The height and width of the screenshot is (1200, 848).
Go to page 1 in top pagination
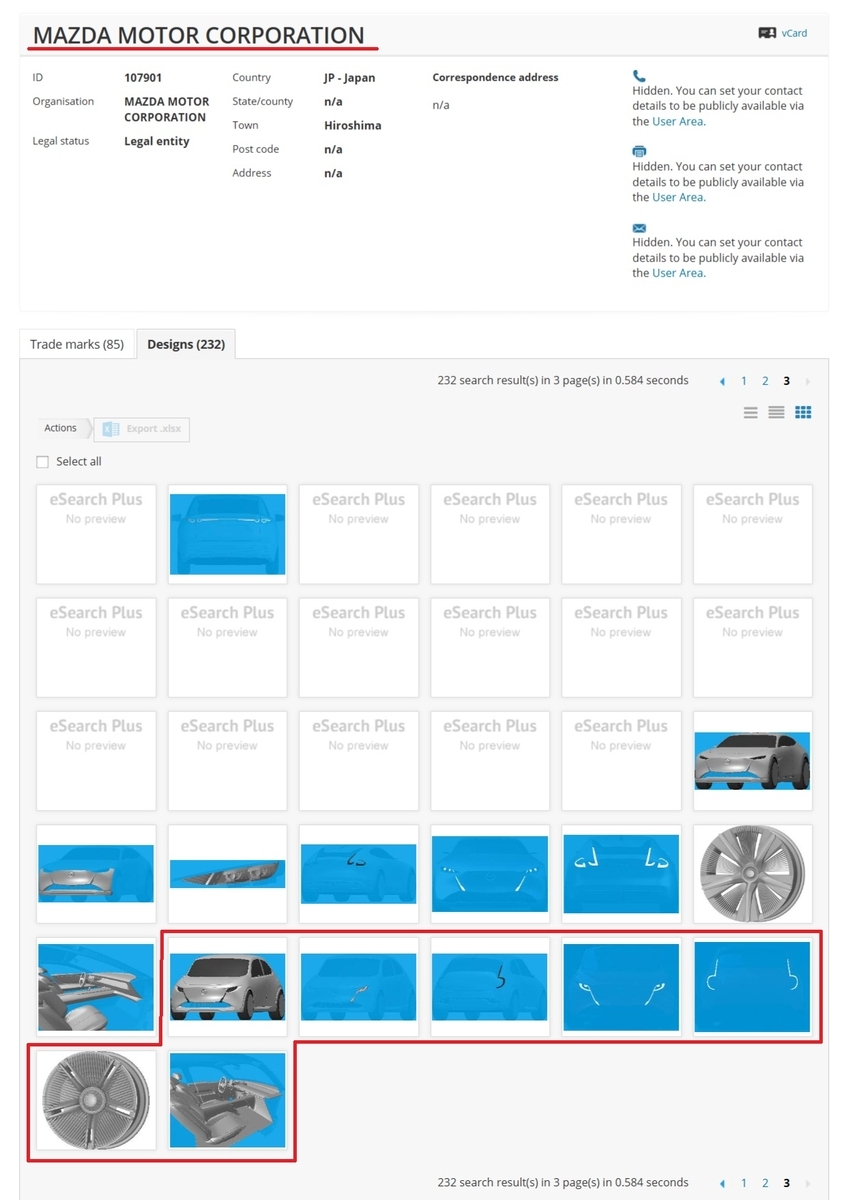[744, 381]
